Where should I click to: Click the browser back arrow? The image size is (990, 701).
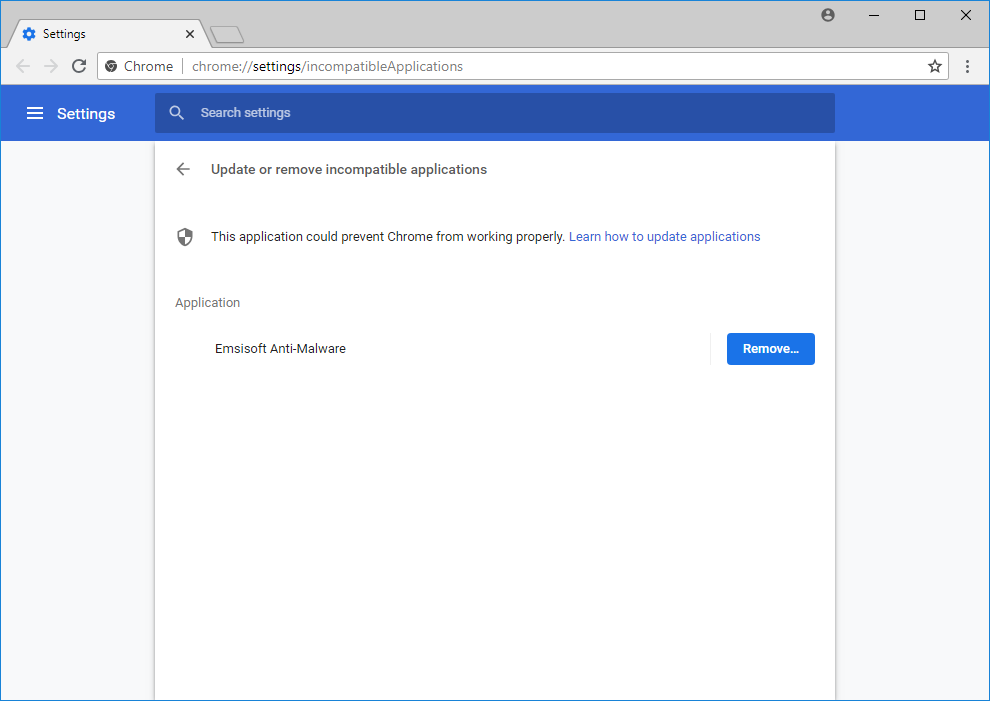pos(23,66)
